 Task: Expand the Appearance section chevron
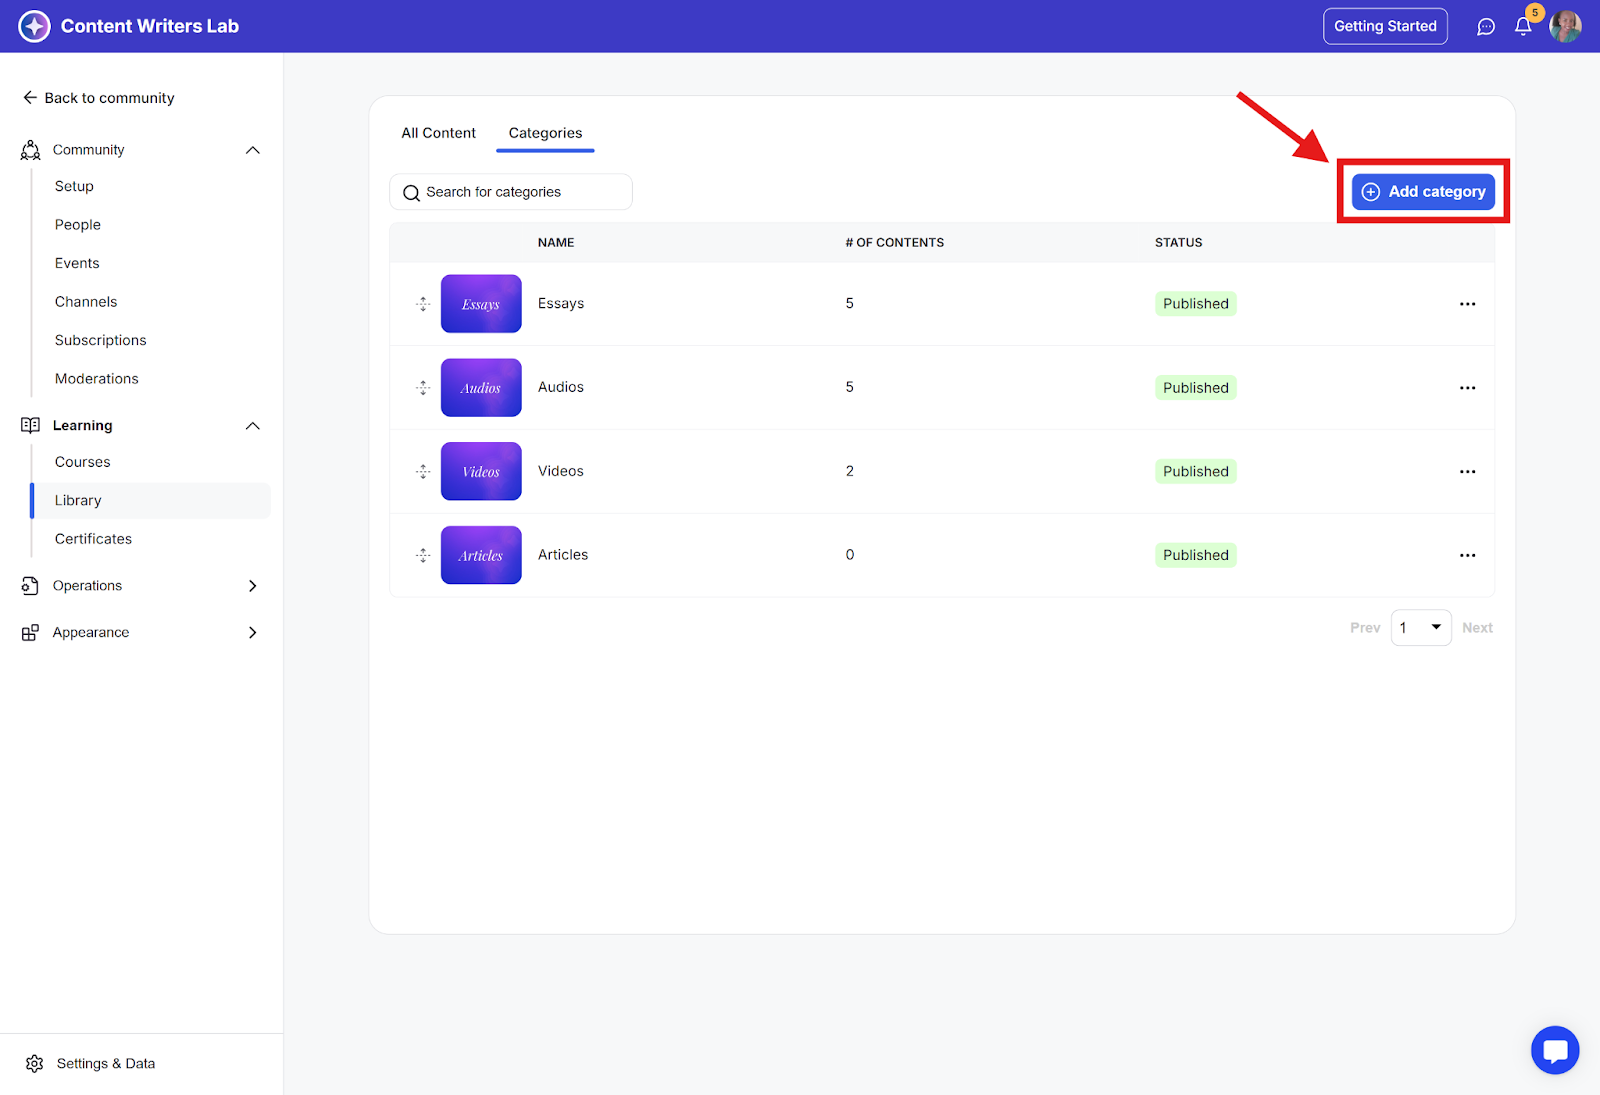(x=253, y=633)
